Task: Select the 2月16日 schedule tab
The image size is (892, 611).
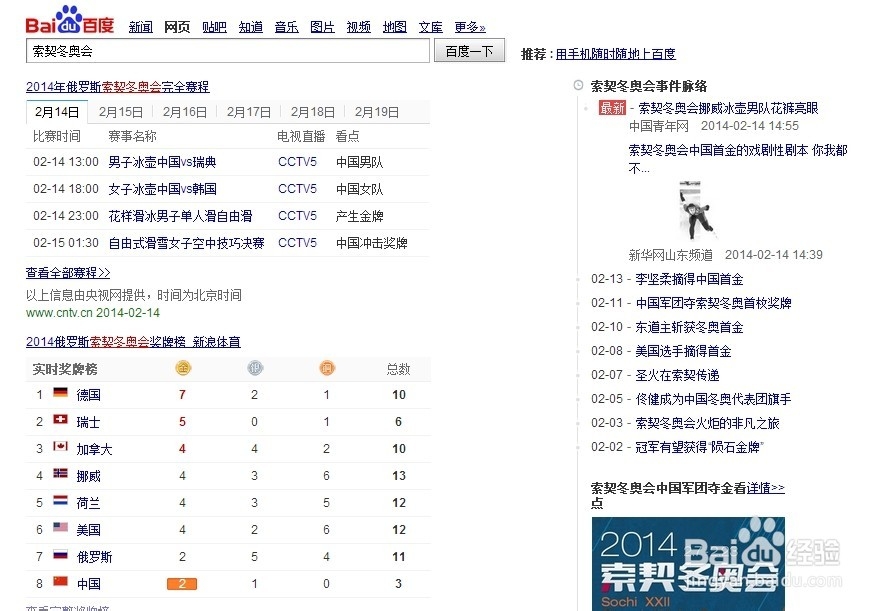Action: pos(185,112)
